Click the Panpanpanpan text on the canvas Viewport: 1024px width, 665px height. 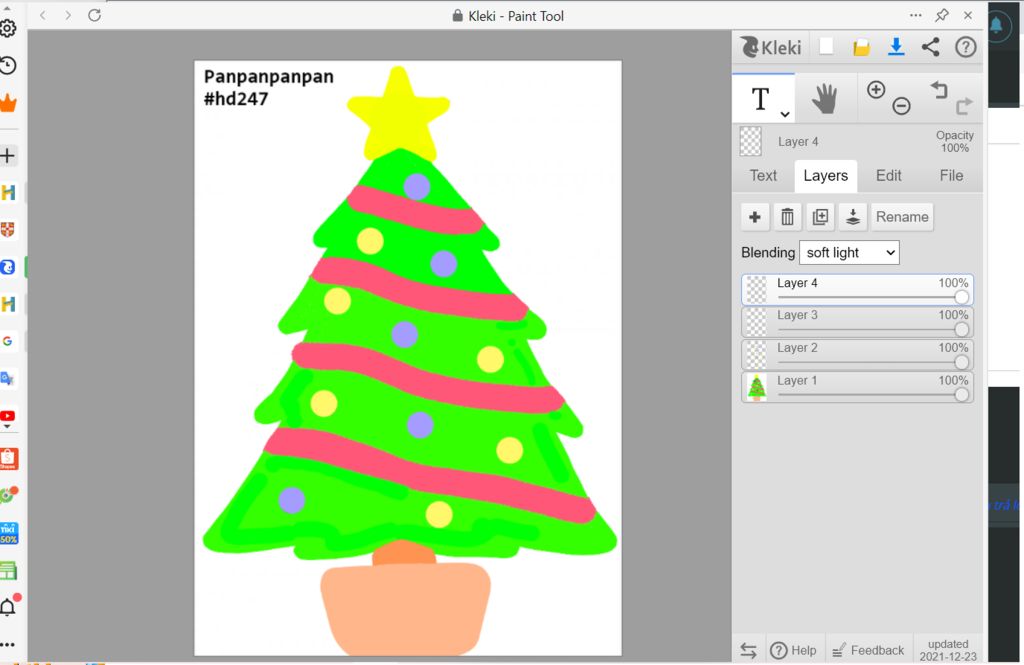[x=268, y=77]
